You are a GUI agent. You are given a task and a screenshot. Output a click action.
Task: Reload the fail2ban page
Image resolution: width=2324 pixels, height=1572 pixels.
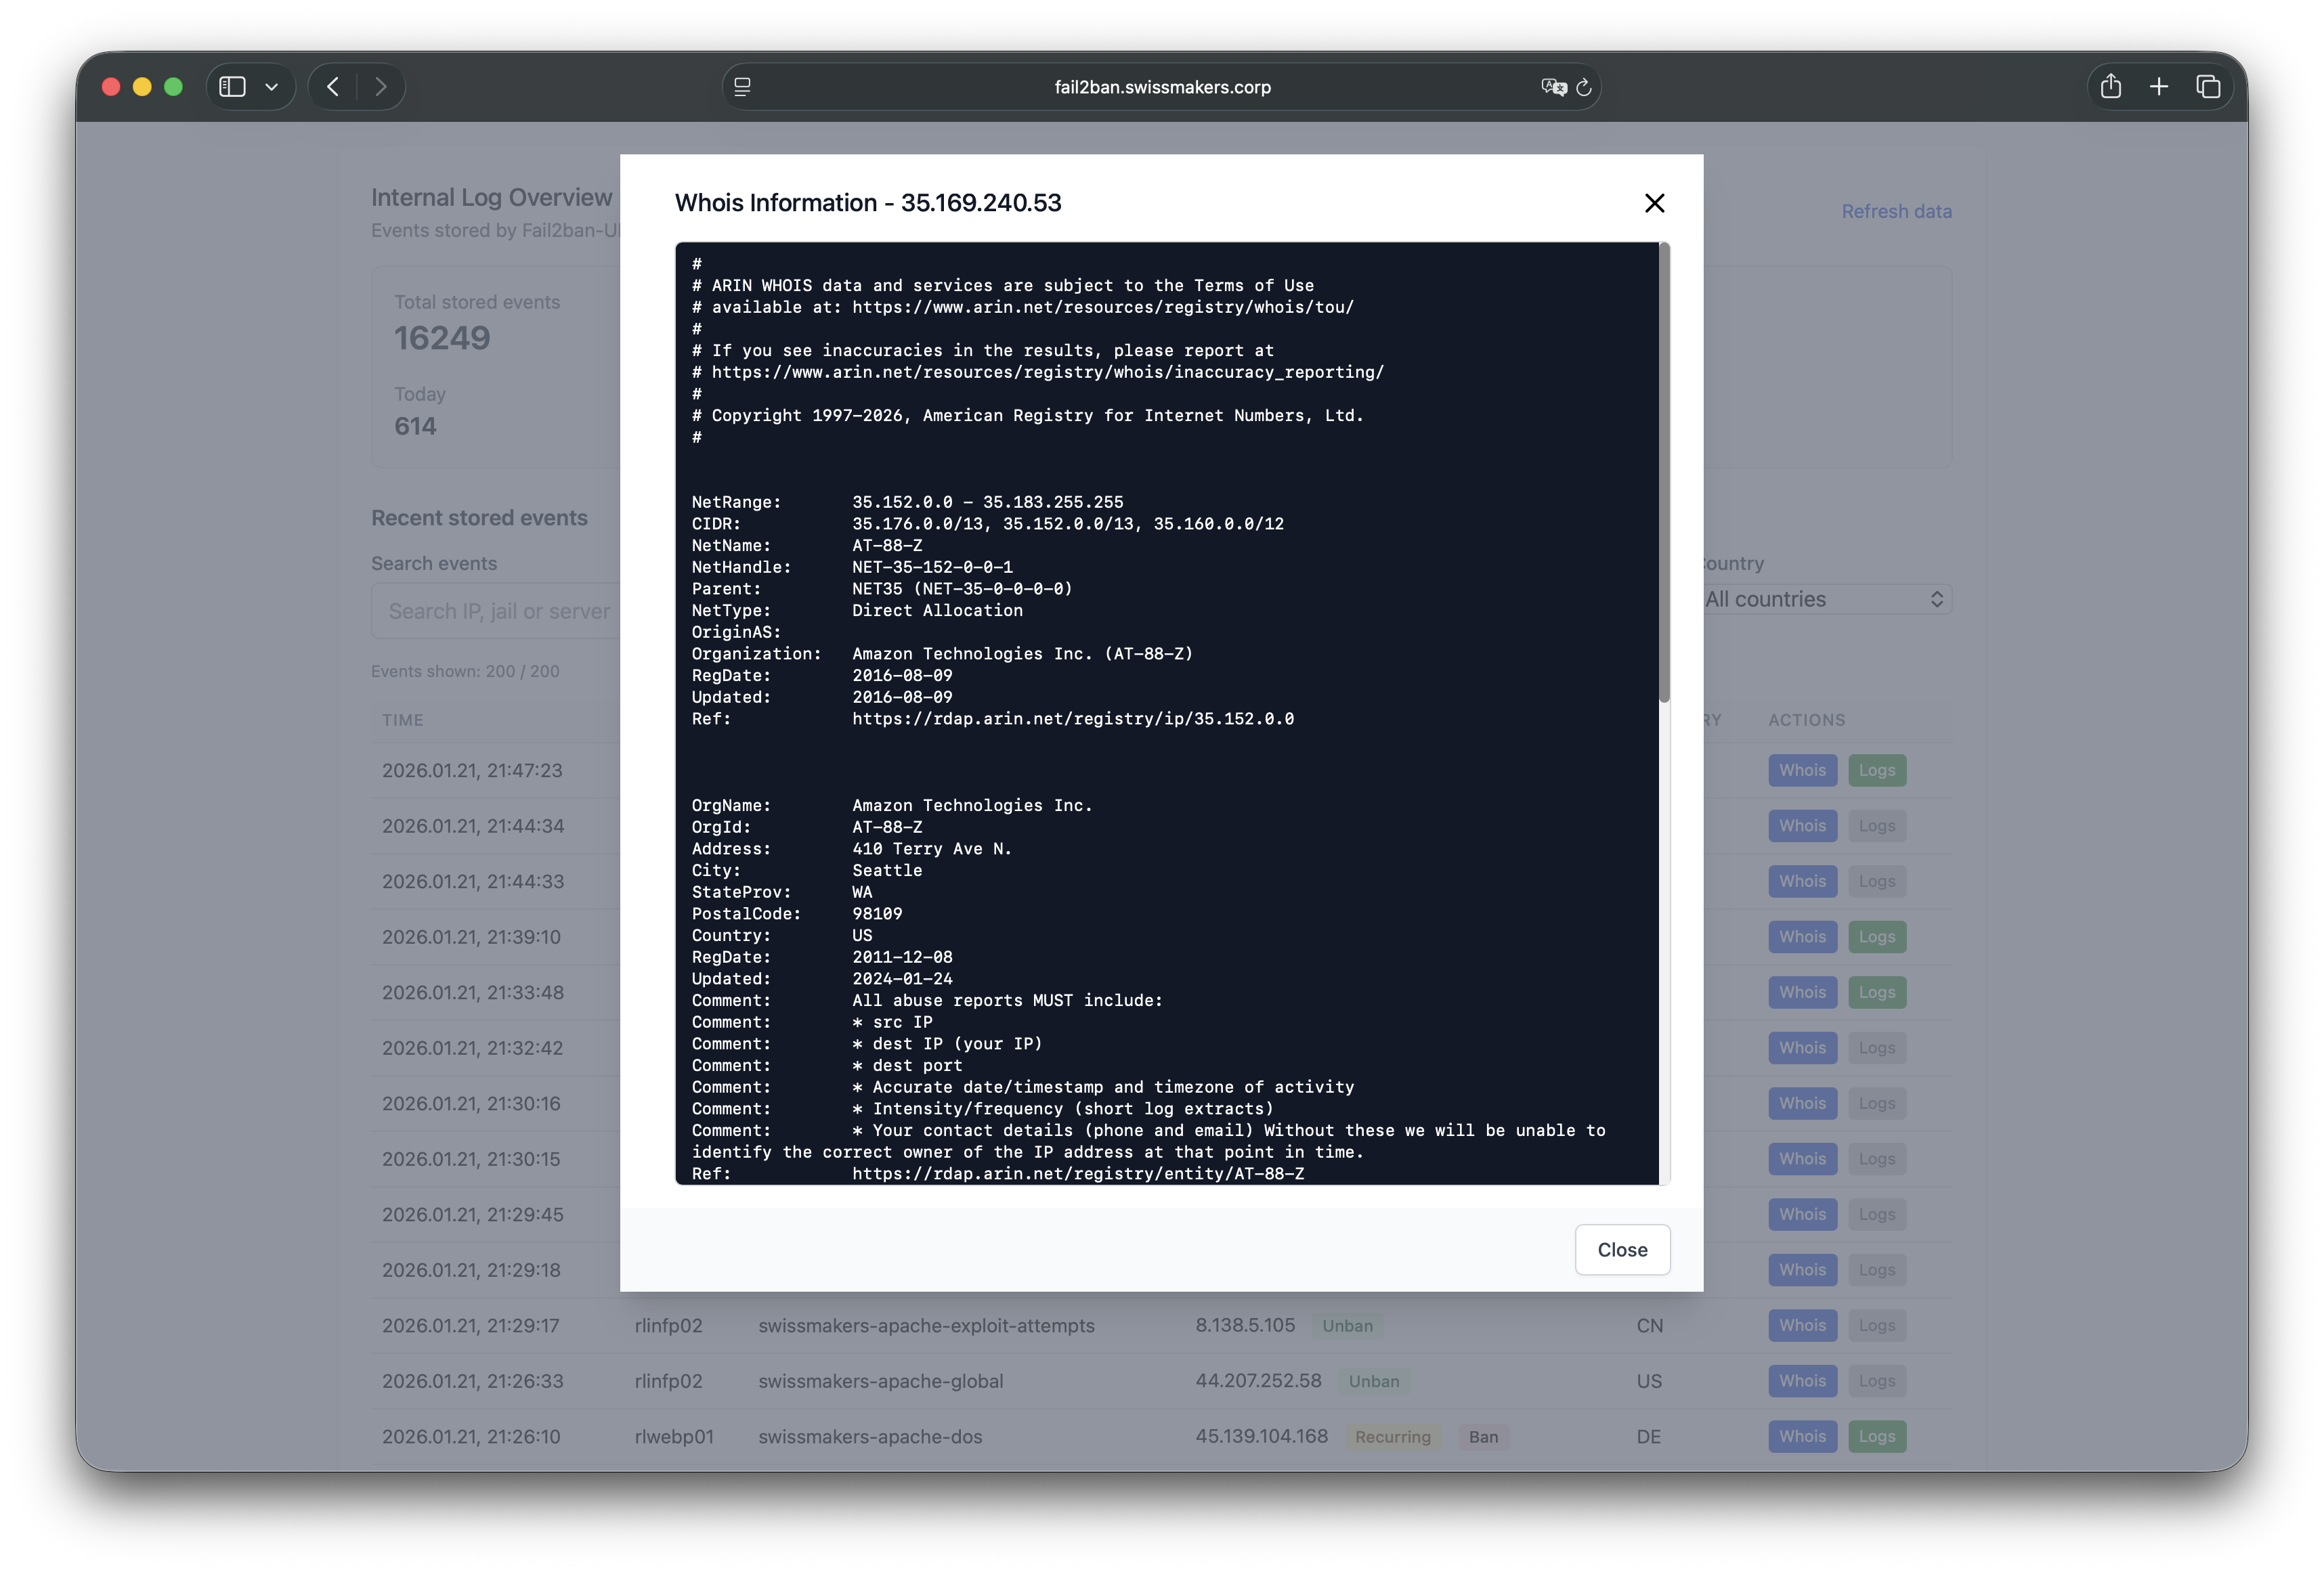pyautogui.click(x=1583, y=87)
